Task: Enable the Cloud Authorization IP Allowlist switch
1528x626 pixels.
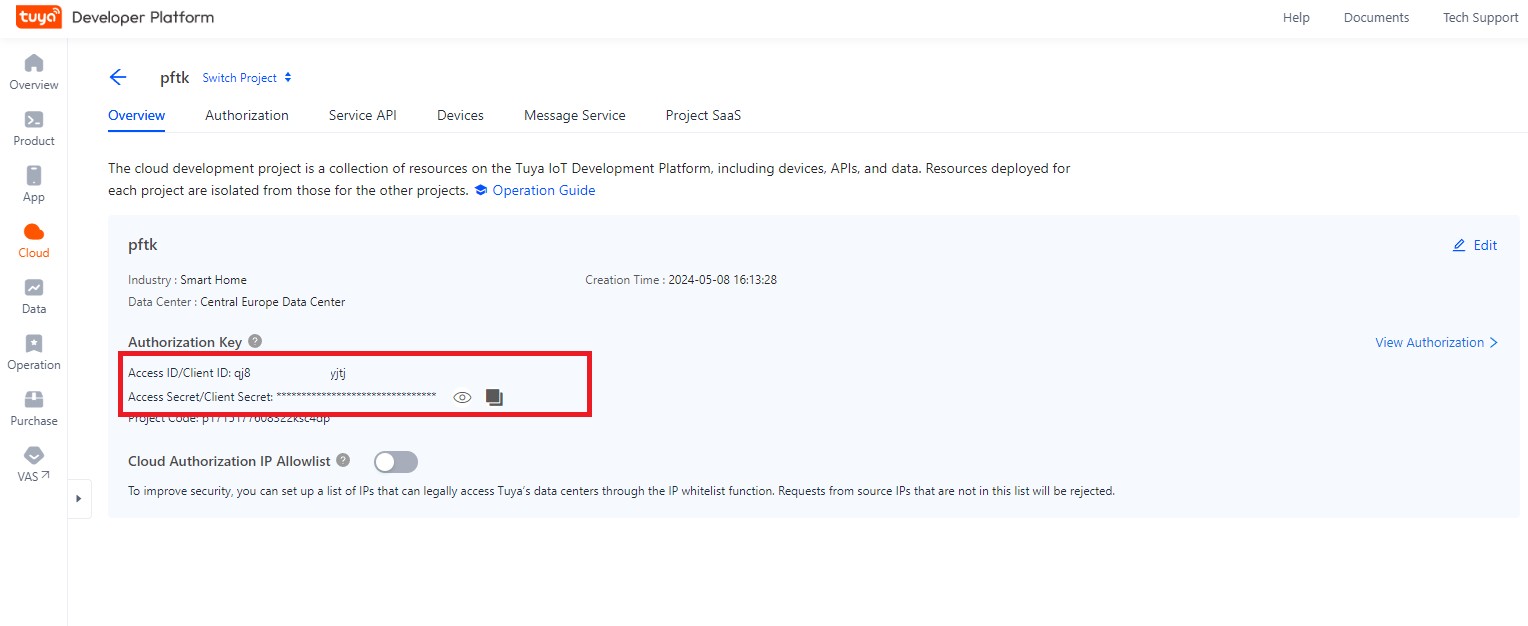Action: tap(395, 461)
